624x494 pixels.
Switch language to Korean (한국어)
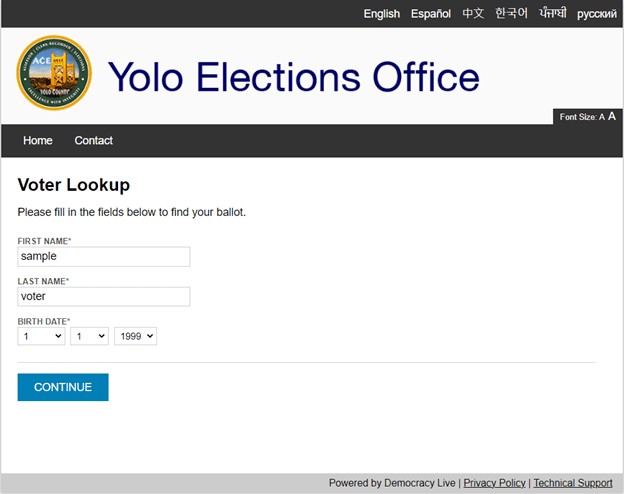[x=511, y=14]
